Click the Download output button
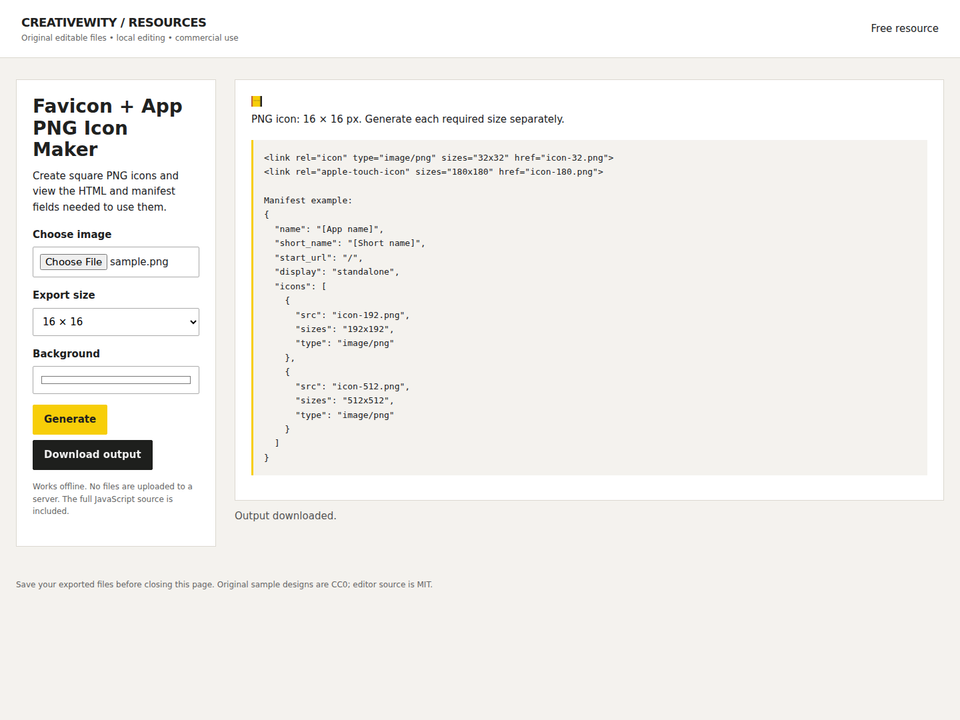Screen dimensions: 960x720 (x=92, y=455)
